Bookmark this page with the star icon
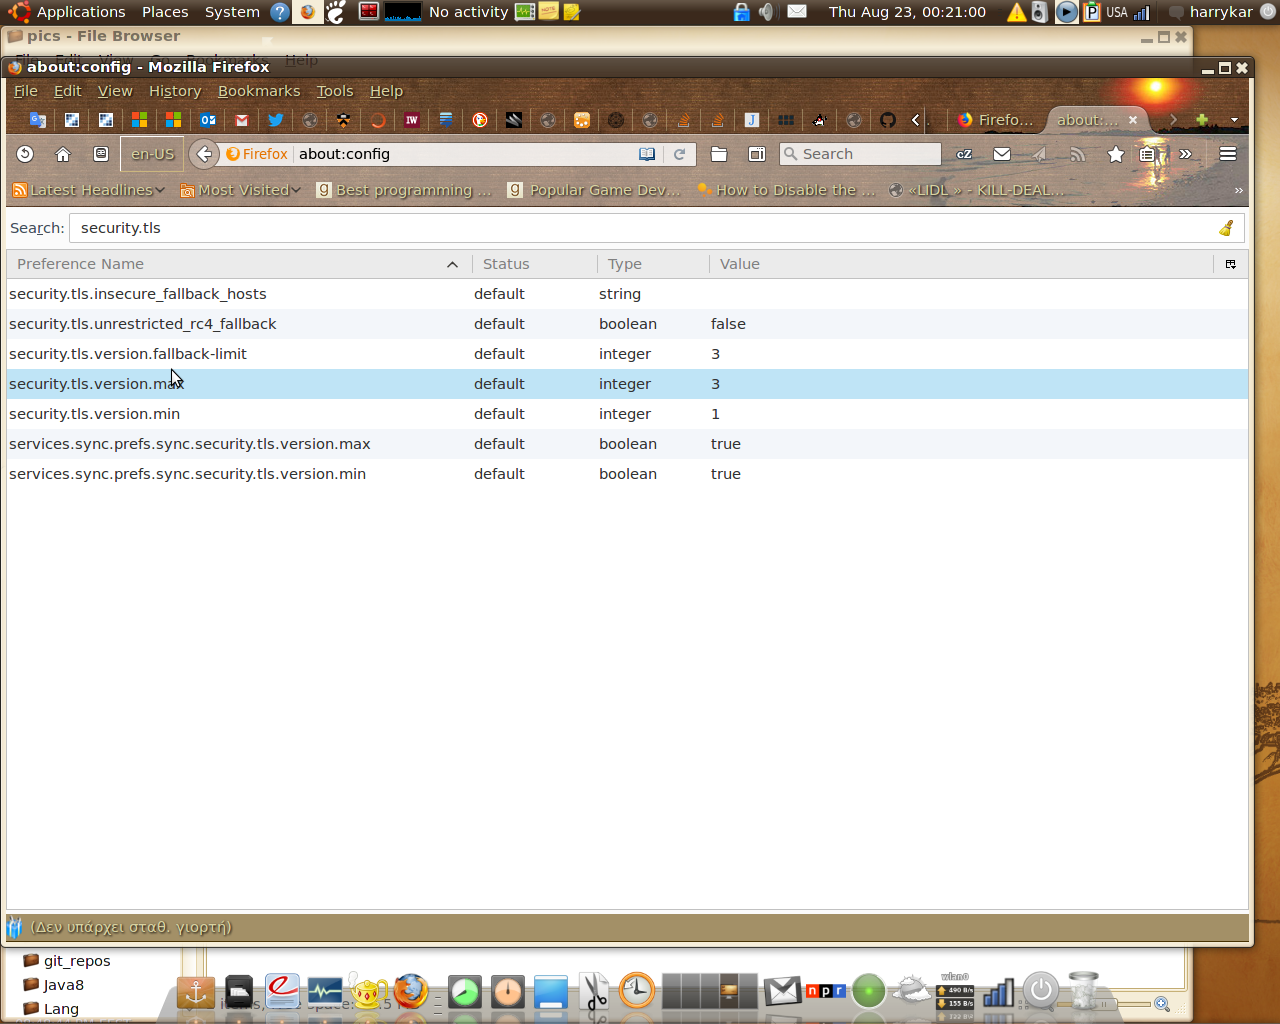1280x1024 pixels. (x=1114, y=154)
